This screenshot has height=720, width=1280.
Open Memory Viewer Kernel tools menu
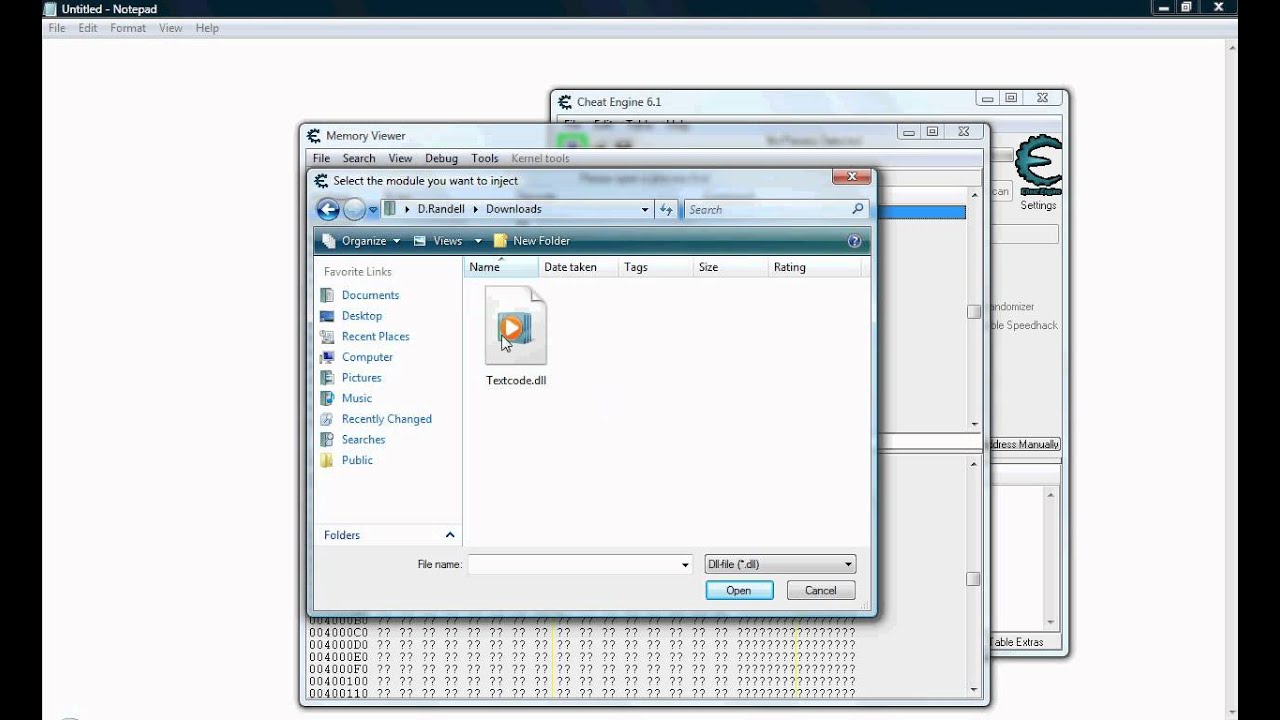click(540, 158)
